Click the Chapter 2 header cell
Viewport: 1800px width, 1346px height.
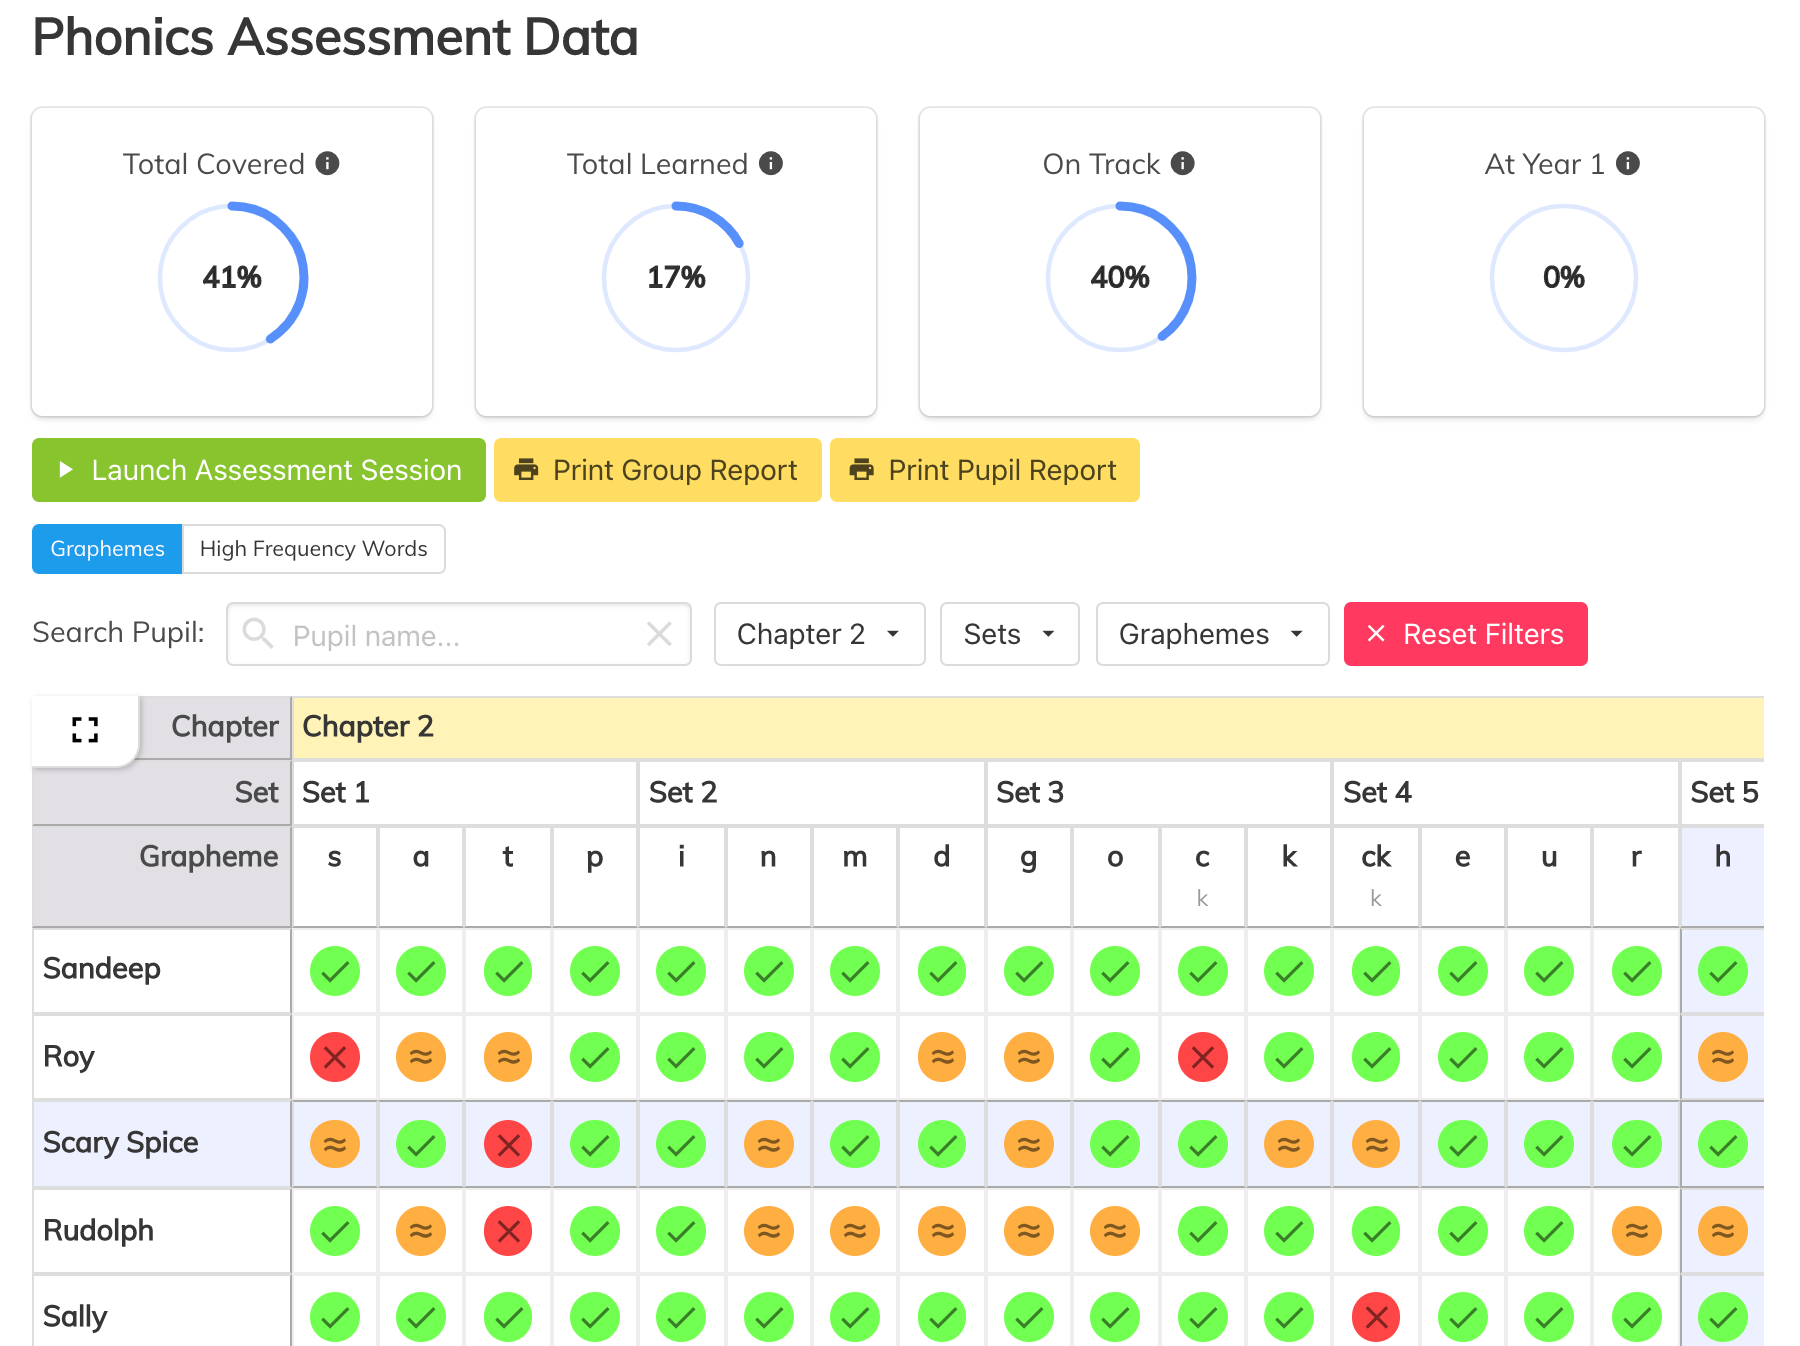tap(1028, 727)
